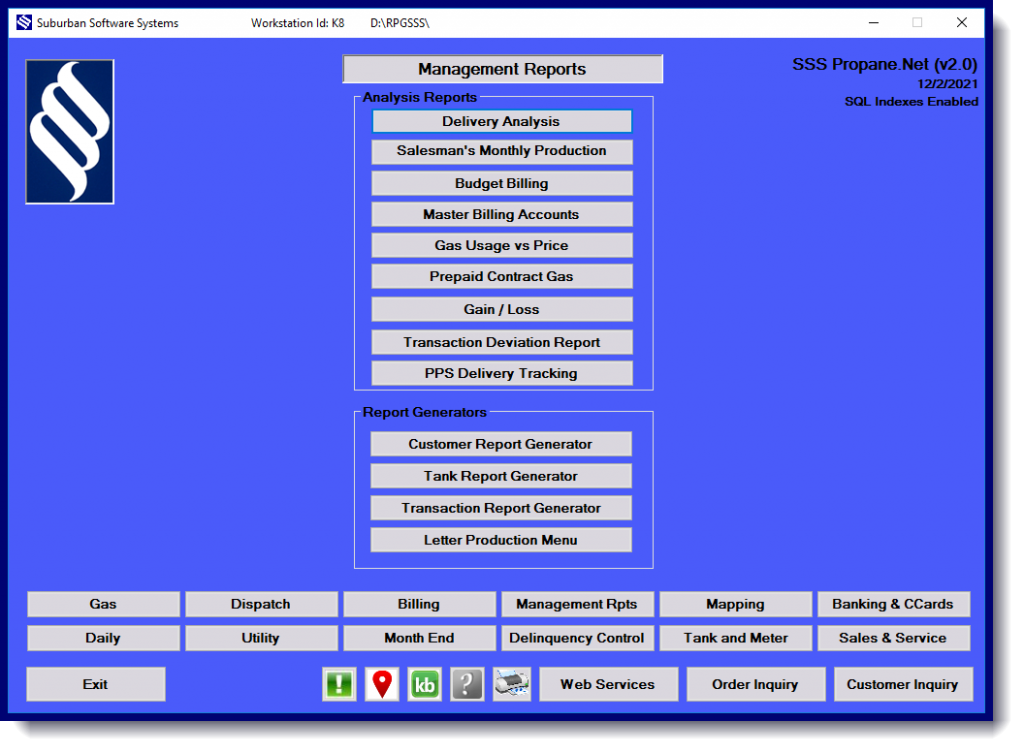The height and width of the screenshot is (752, 1024).
Task: Open the Banking & CCards menu
Action: (x=893, y=604)
